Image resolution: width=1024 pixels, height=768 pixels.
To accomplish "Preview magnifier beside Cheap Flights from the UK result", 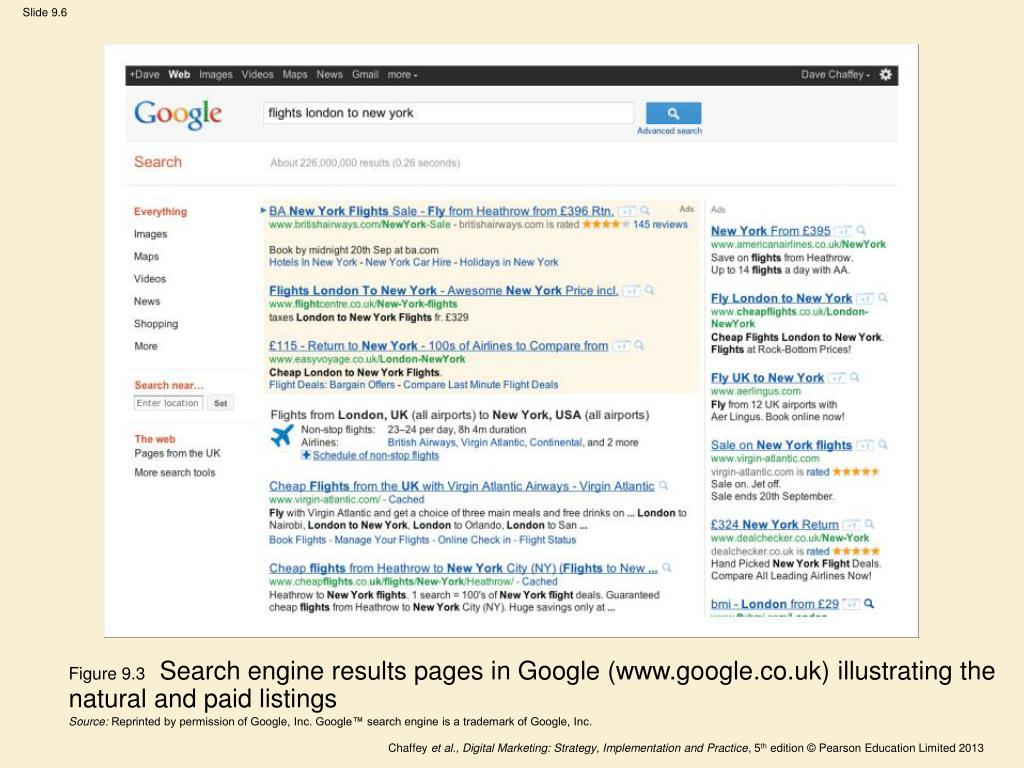I will click(664, 485).
